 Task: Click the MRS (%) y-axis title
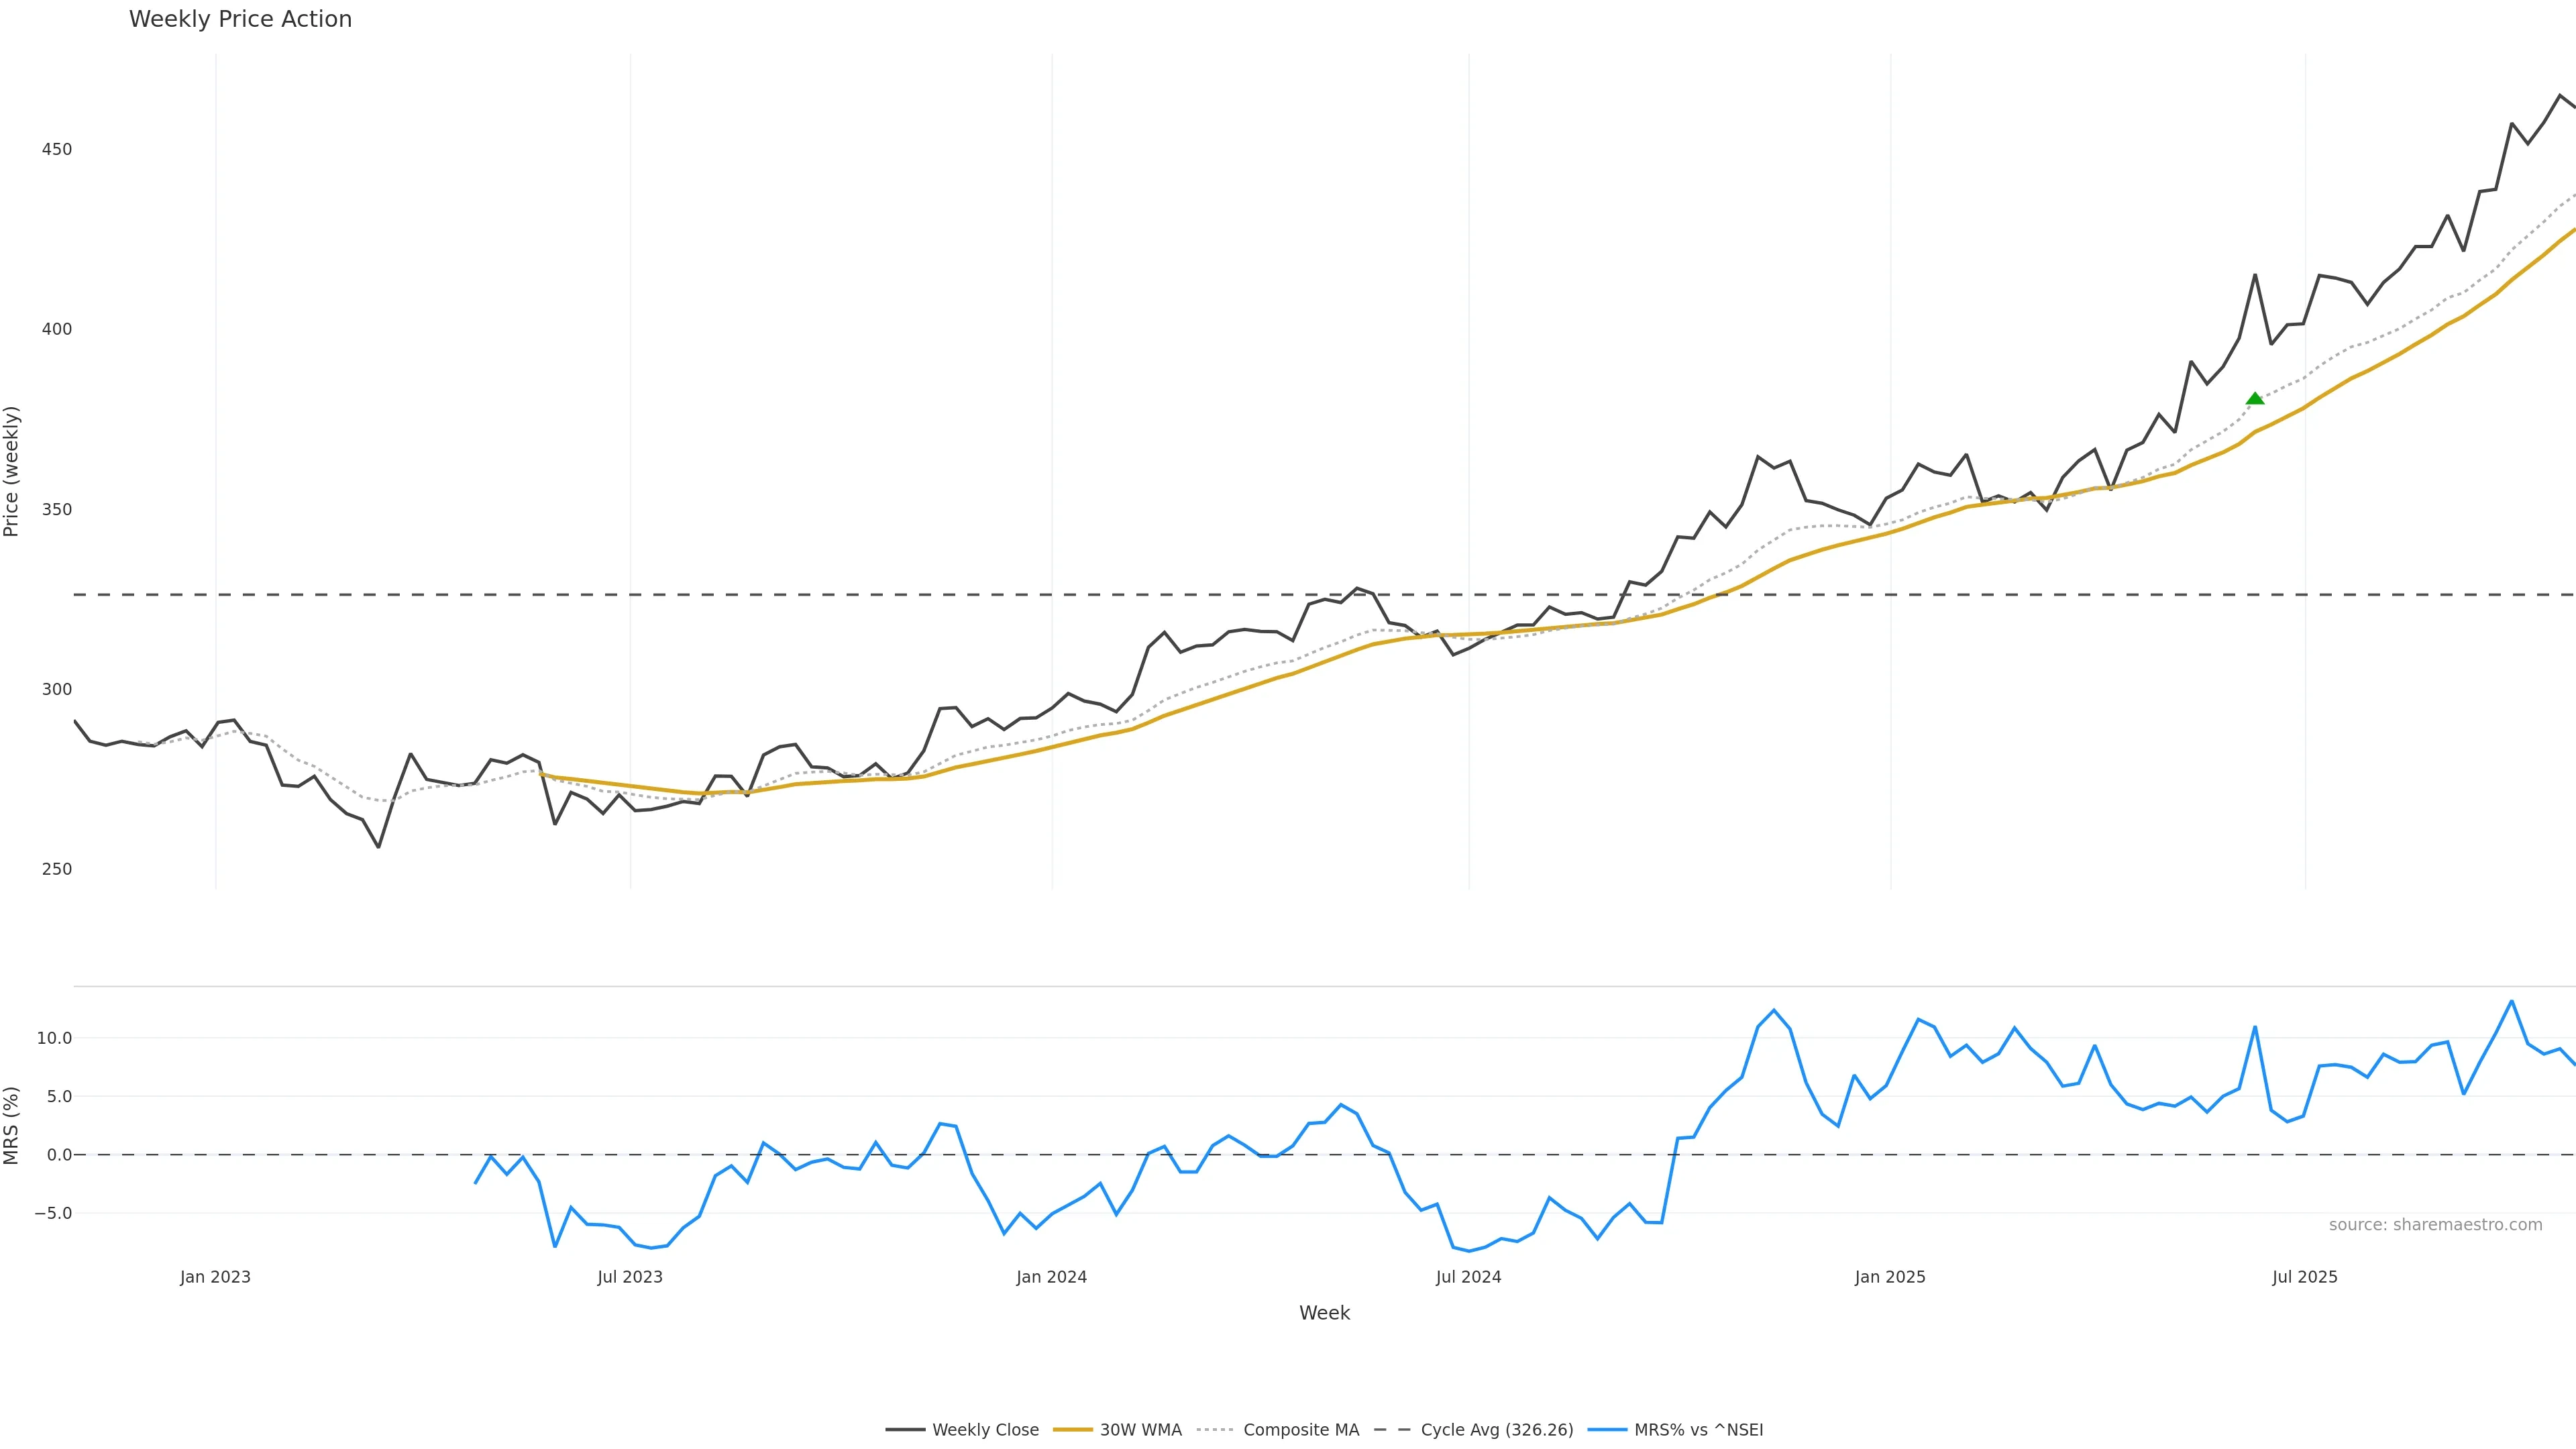pos(12,1125)
